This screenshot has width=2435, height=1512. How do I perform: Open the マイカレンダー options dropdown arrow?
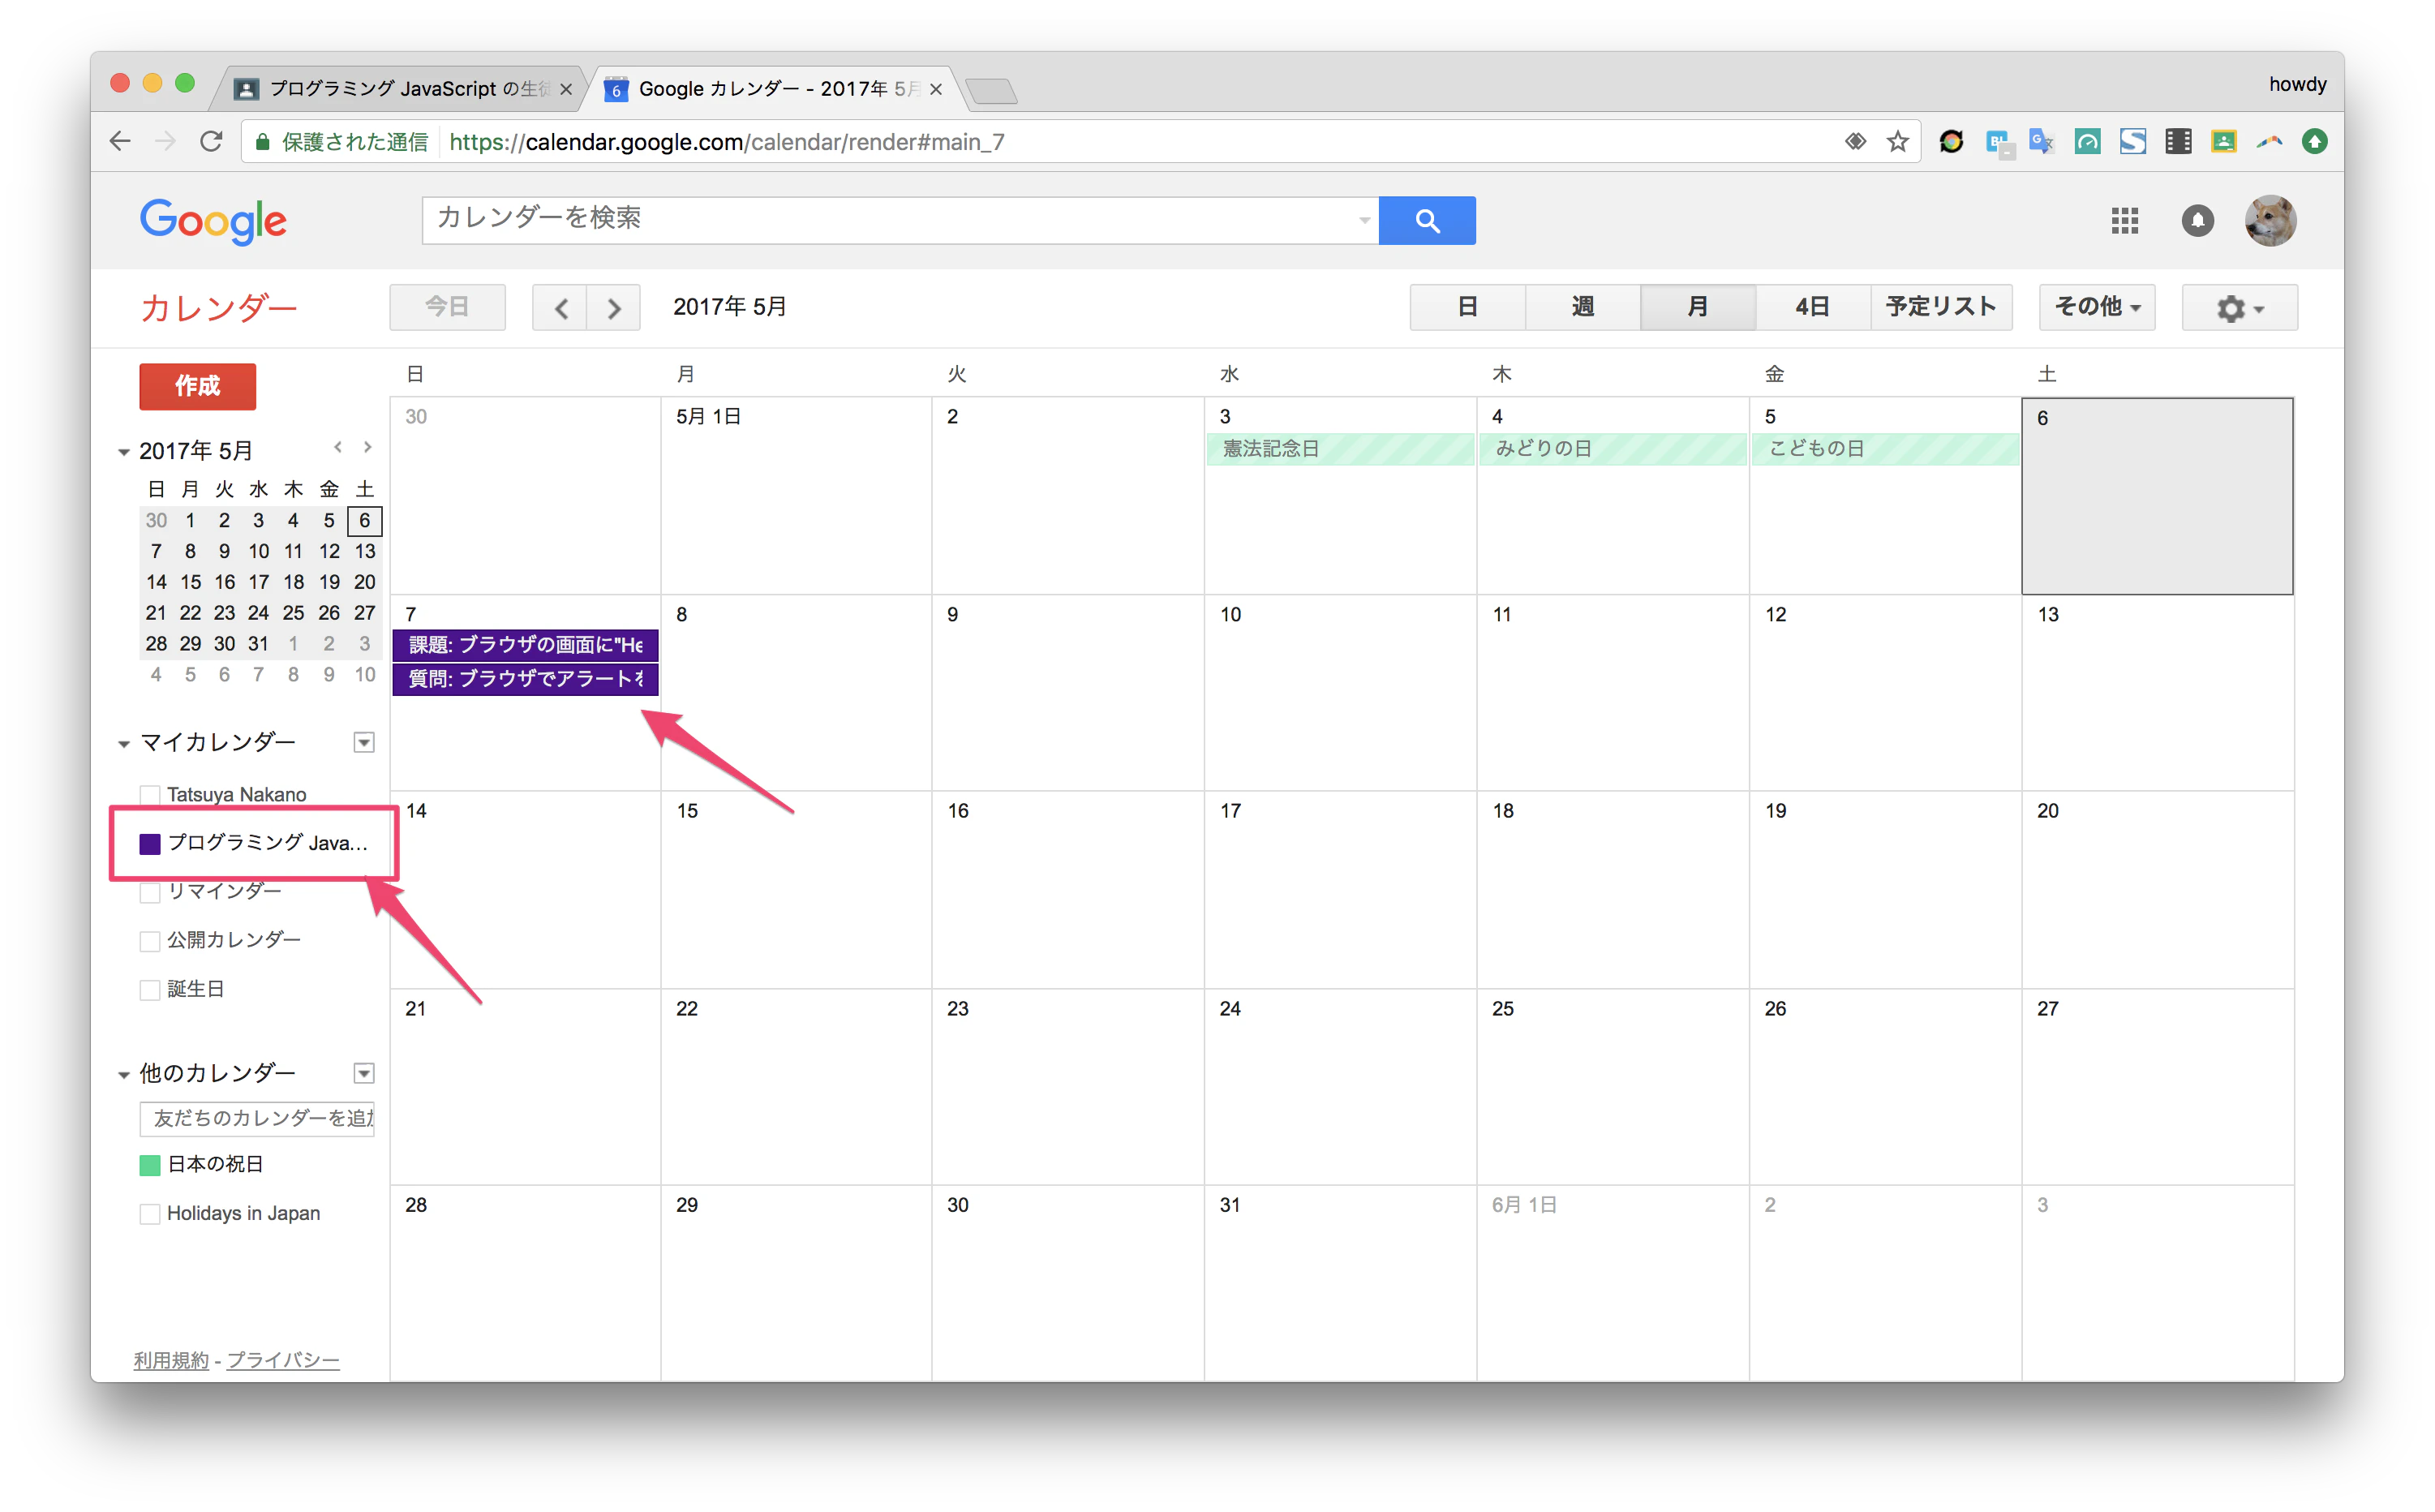[364, 743]
